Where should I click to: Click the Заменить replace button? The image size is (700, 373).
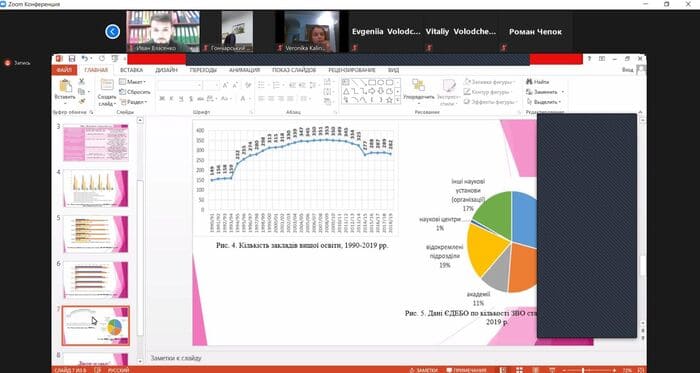click(x=545, y=92)
